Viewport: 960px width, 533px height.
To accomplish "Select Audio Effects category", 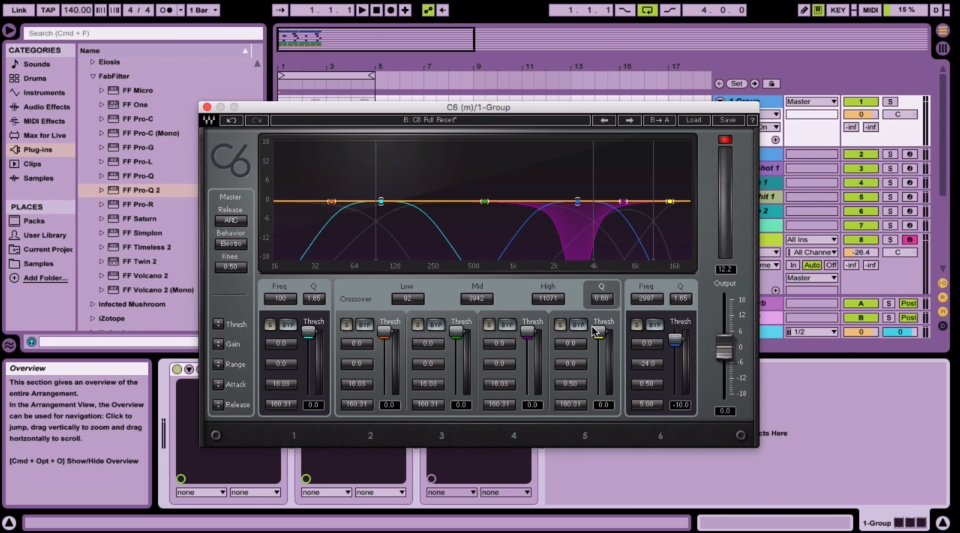I will pyautogui.click(x=47, y=106).
